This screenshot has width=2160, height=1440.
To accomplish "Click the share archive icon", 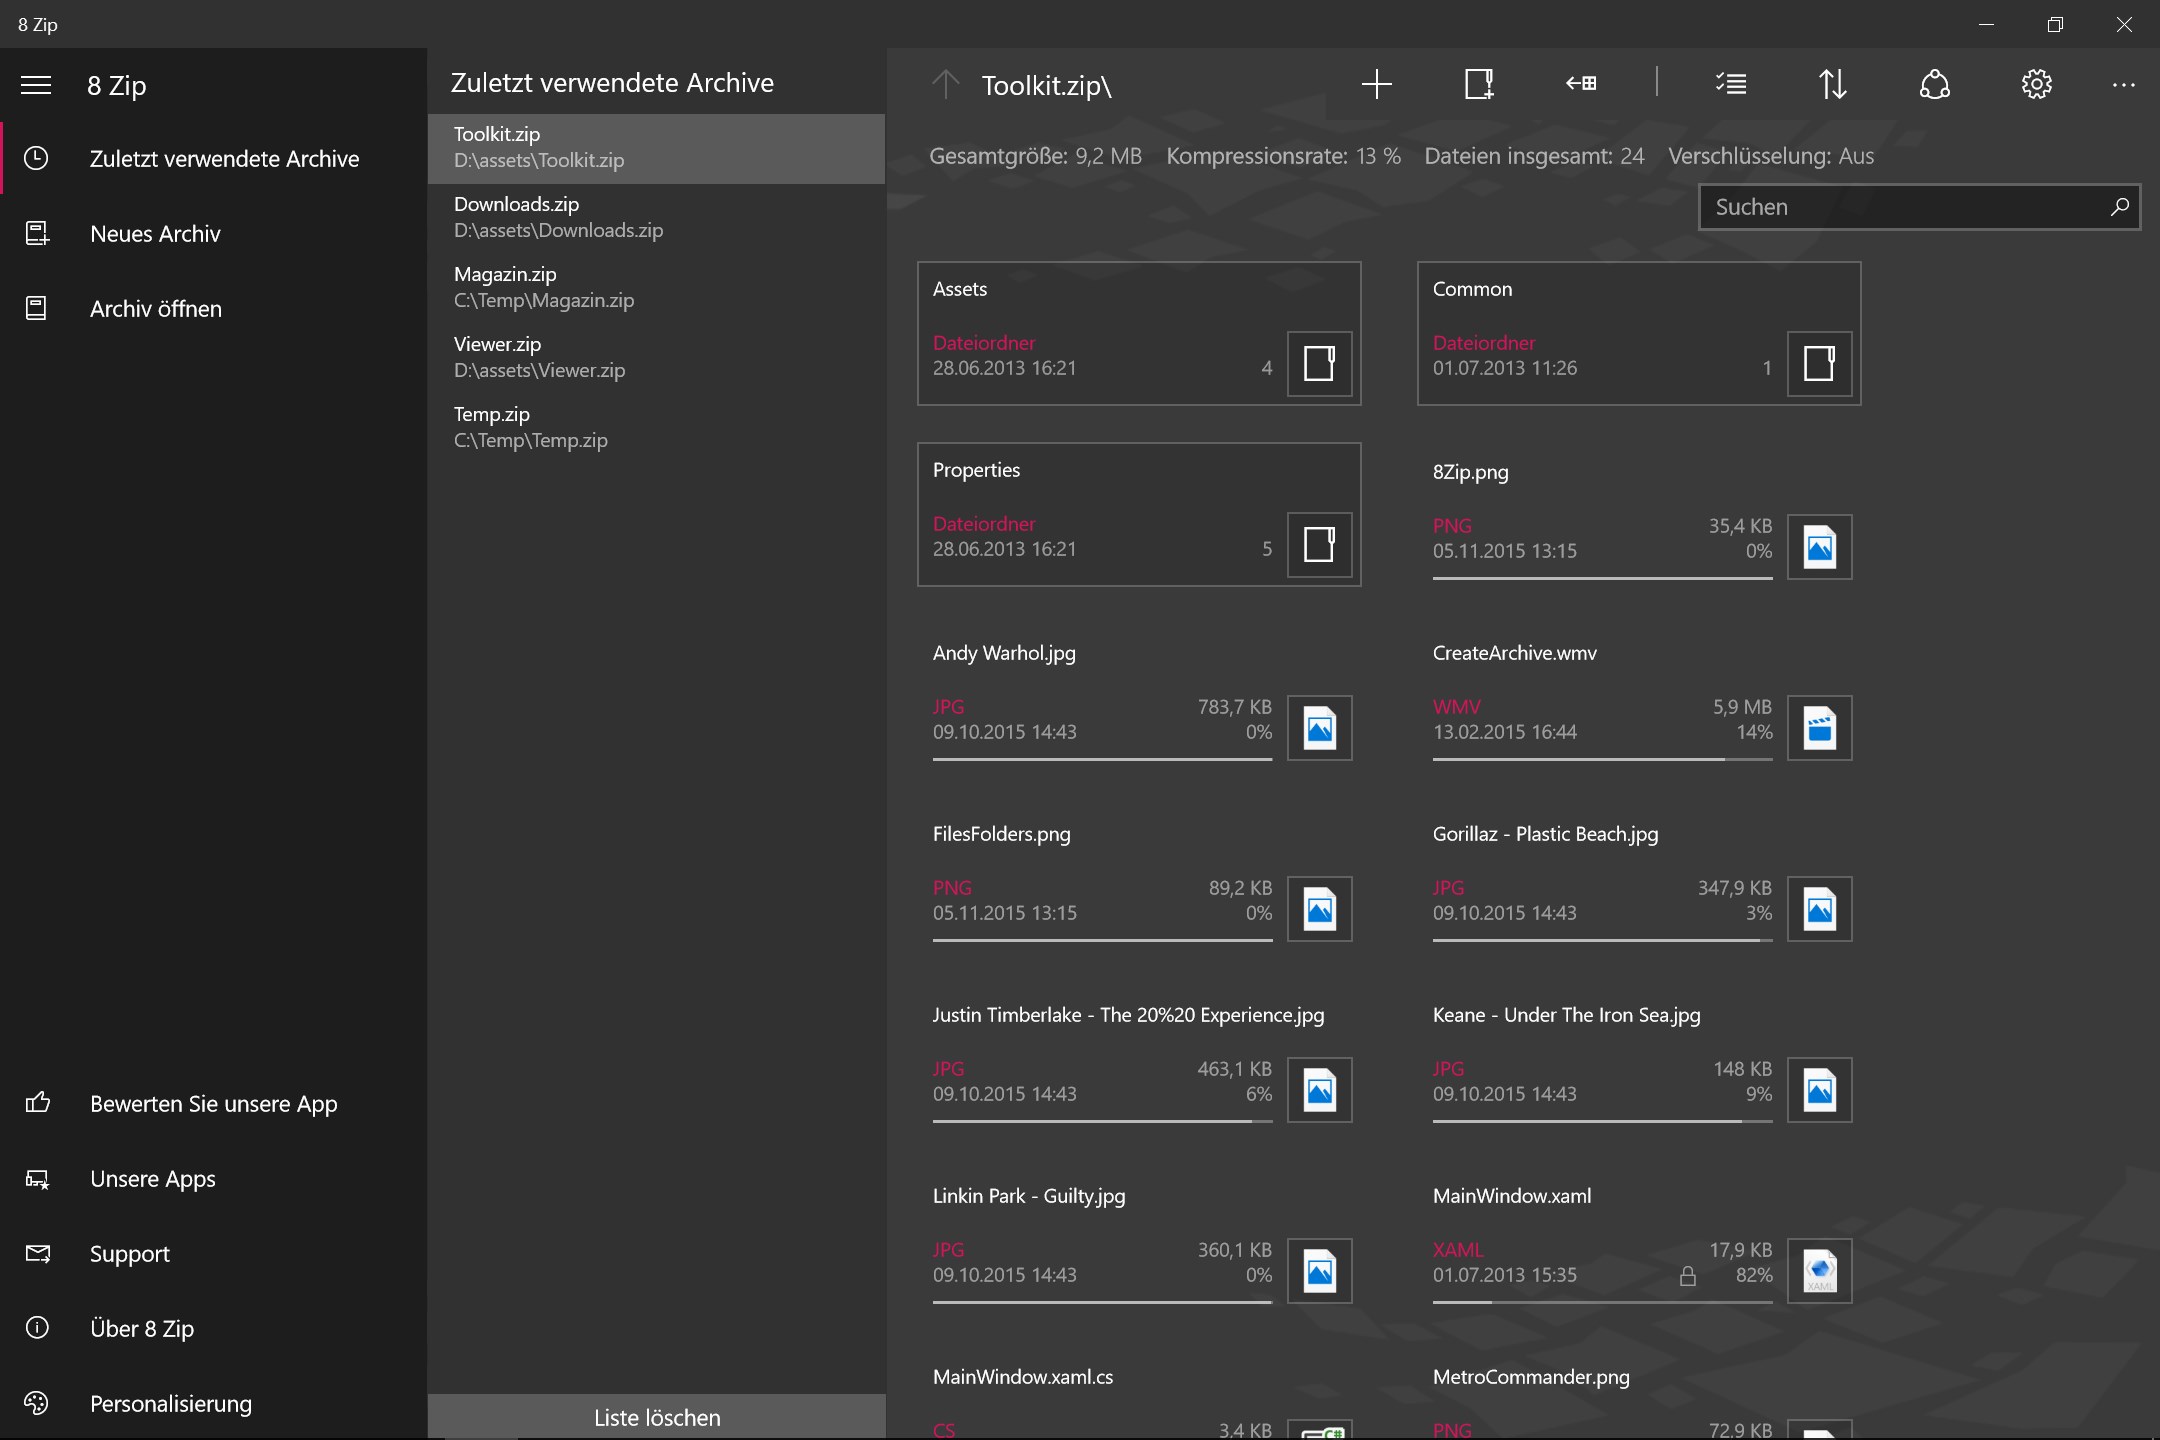I will pyautogui.click(x=1934, y=84).
